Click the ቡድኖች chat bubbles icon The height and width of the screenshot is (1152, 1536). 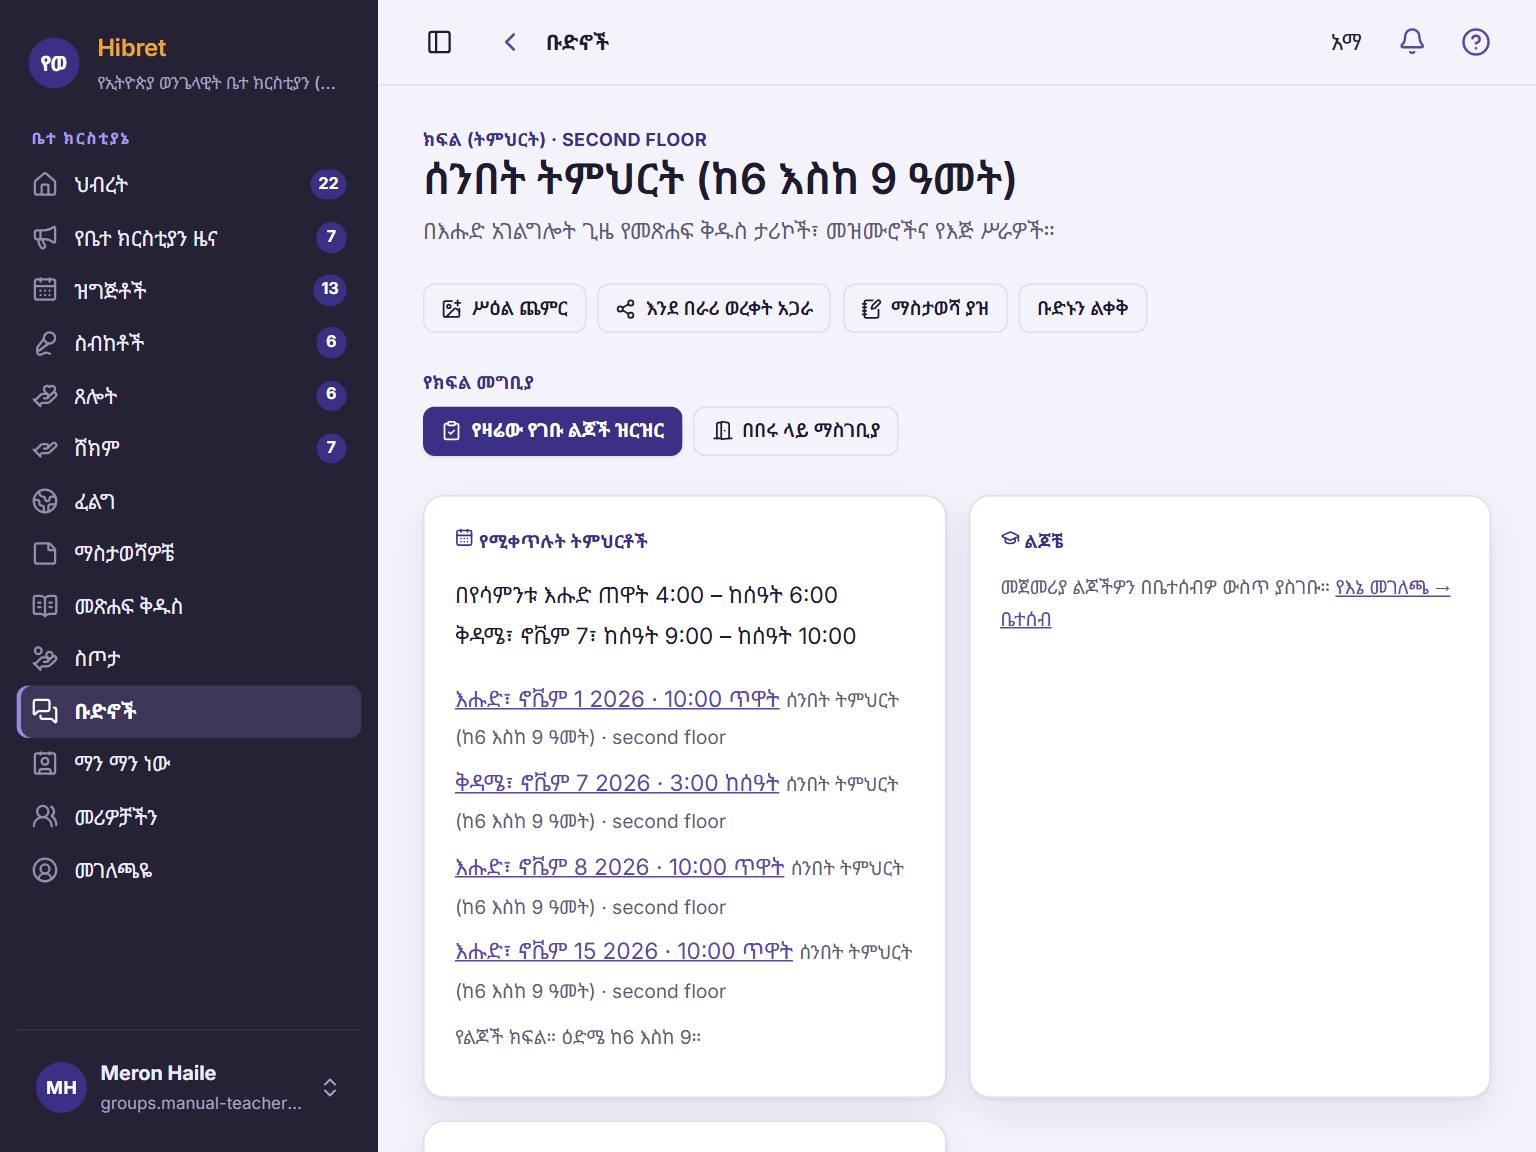(45, 711)
